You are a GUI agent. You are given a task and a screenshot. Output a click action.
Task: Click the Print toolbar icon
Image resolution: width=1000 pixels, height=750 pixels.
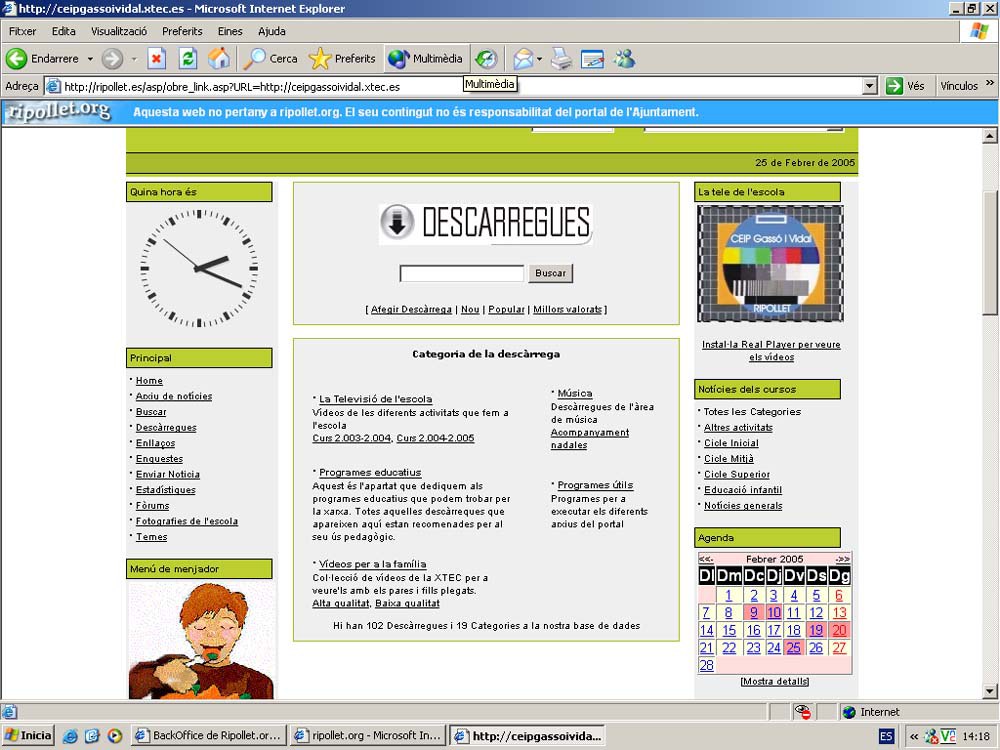pos(562,59)
